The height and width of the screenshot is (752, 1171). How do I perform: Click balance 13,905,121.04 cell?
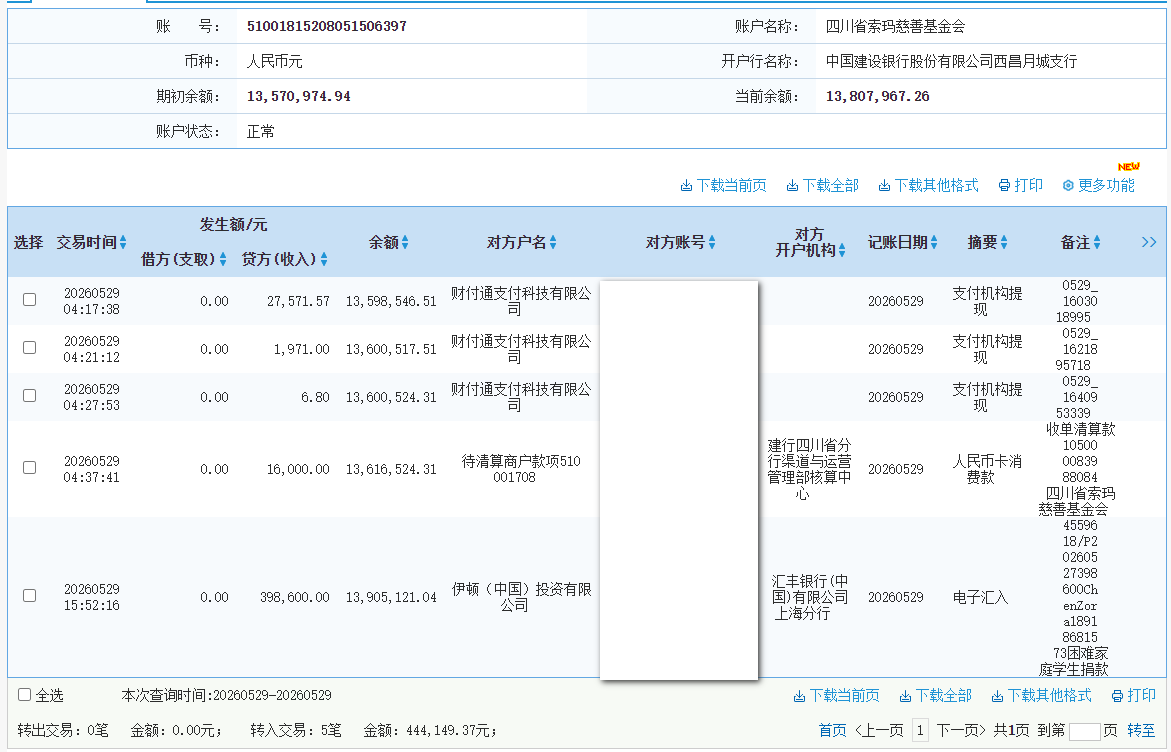coord(391,597)
